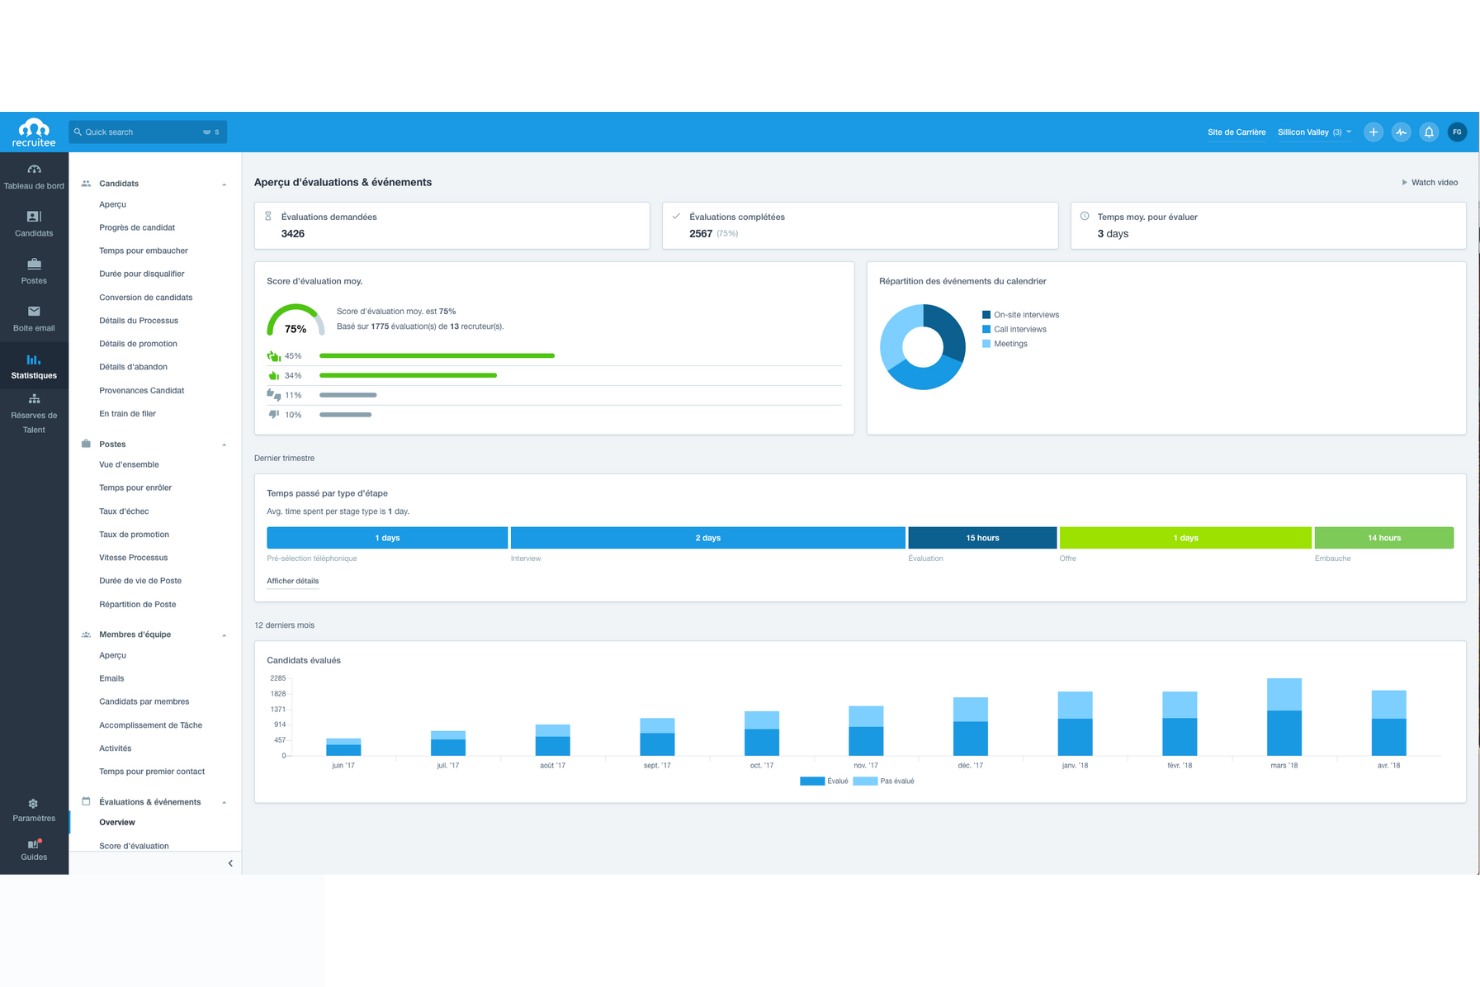The height and width of the screenshot is (987, 1480).
Task: Open the Silicon Valley company dropdown
Action: coord(1313,132)
